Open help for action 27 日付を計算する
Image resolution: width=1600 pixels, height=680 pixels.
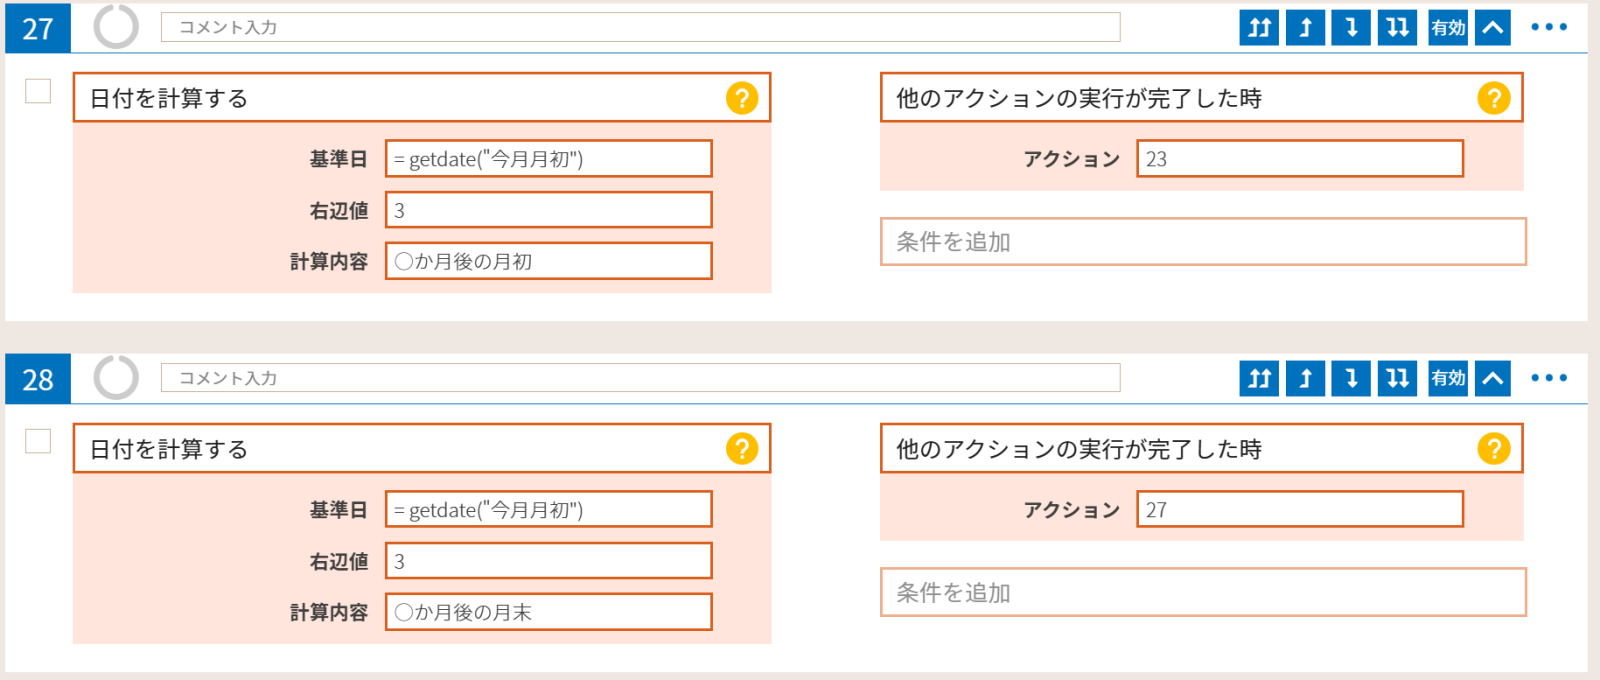(742, 98)
